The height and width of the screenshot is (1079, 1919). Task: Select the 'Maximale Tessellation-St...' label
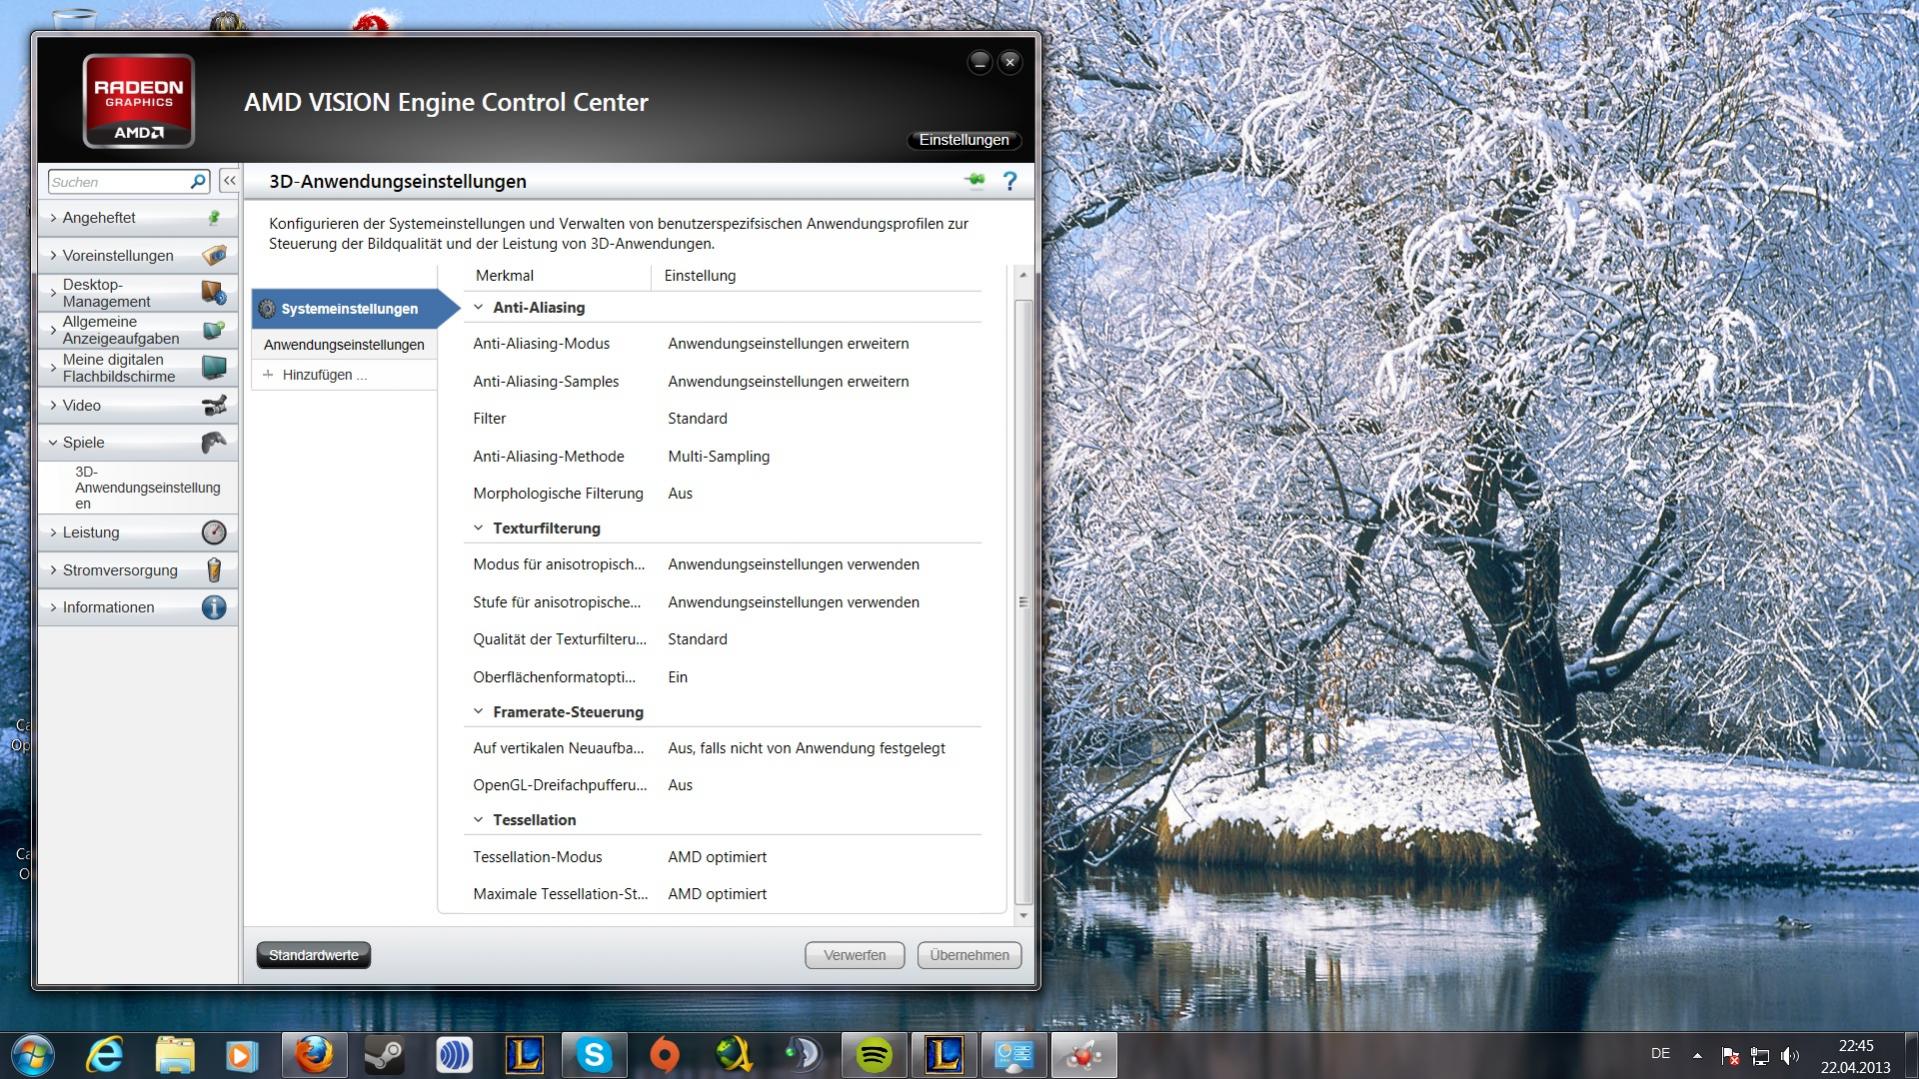[x=560, y=894]
